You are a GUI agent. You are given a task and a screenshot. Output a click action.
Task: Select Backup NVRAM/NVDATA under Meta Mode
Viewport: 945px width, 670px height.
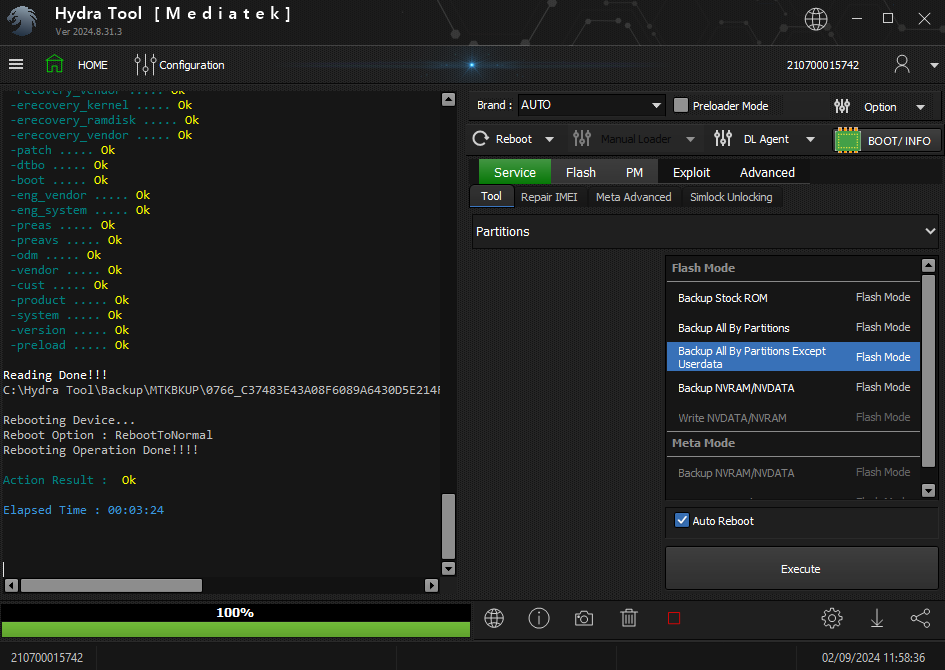(794, 473)
